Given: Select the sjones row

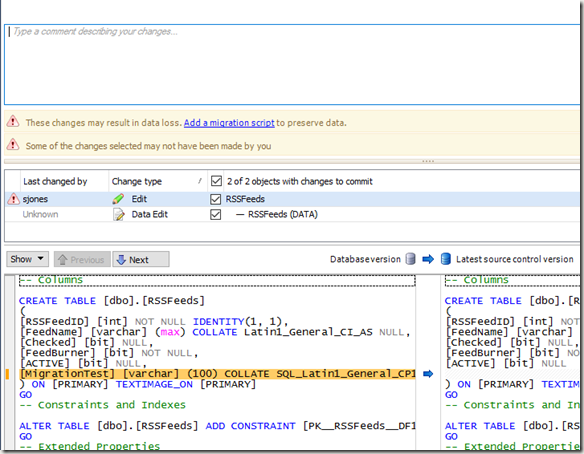Looking at the screenshot, I should [292, 199].
